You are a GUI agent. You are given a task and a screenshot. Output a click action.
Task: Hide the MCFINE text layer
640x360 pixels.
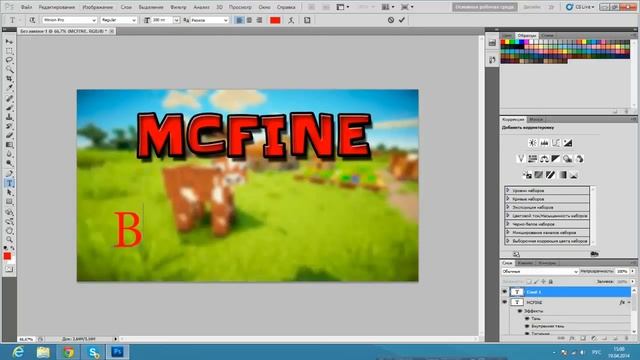(504, 302)
